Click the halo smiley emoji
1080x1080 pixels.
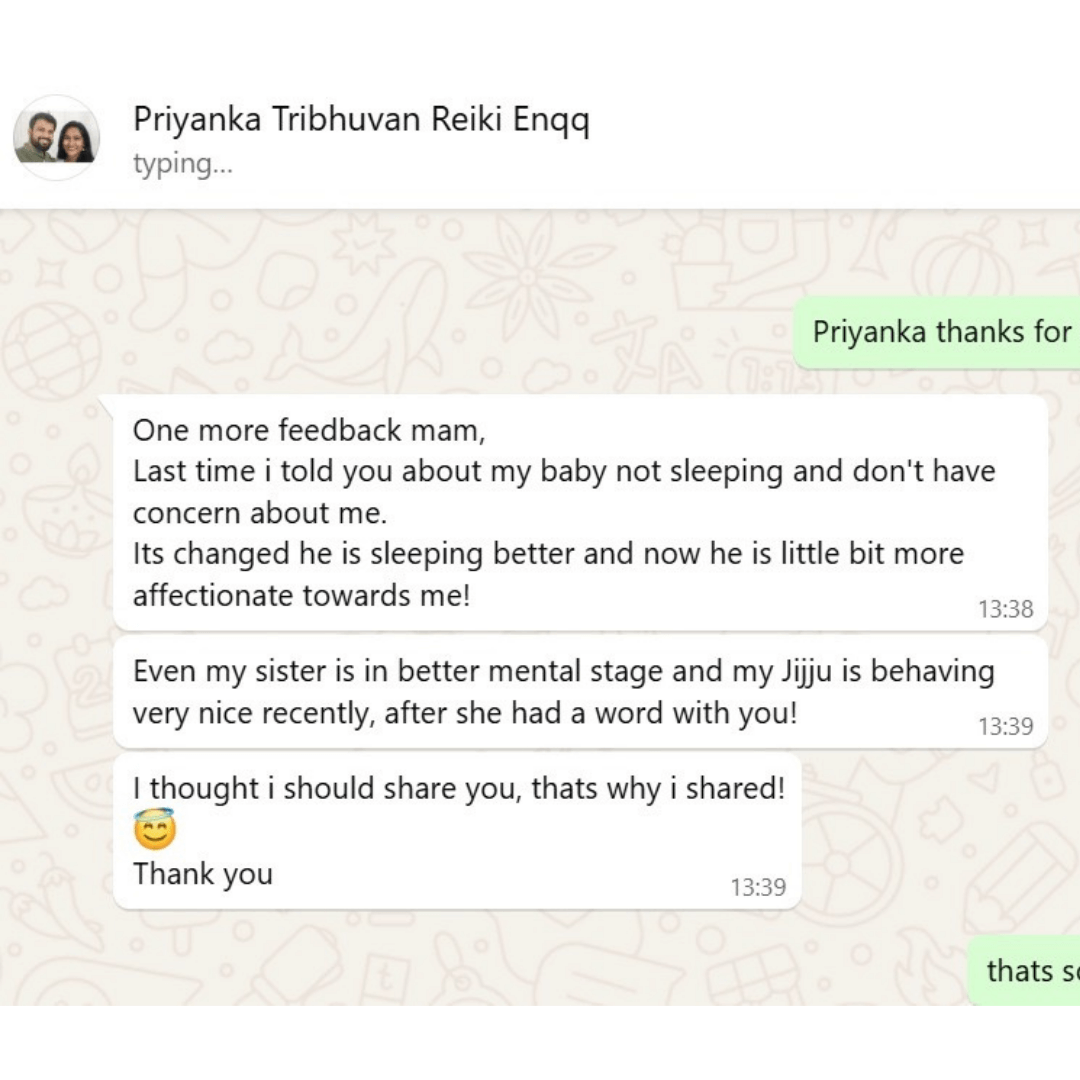point(154,830)
